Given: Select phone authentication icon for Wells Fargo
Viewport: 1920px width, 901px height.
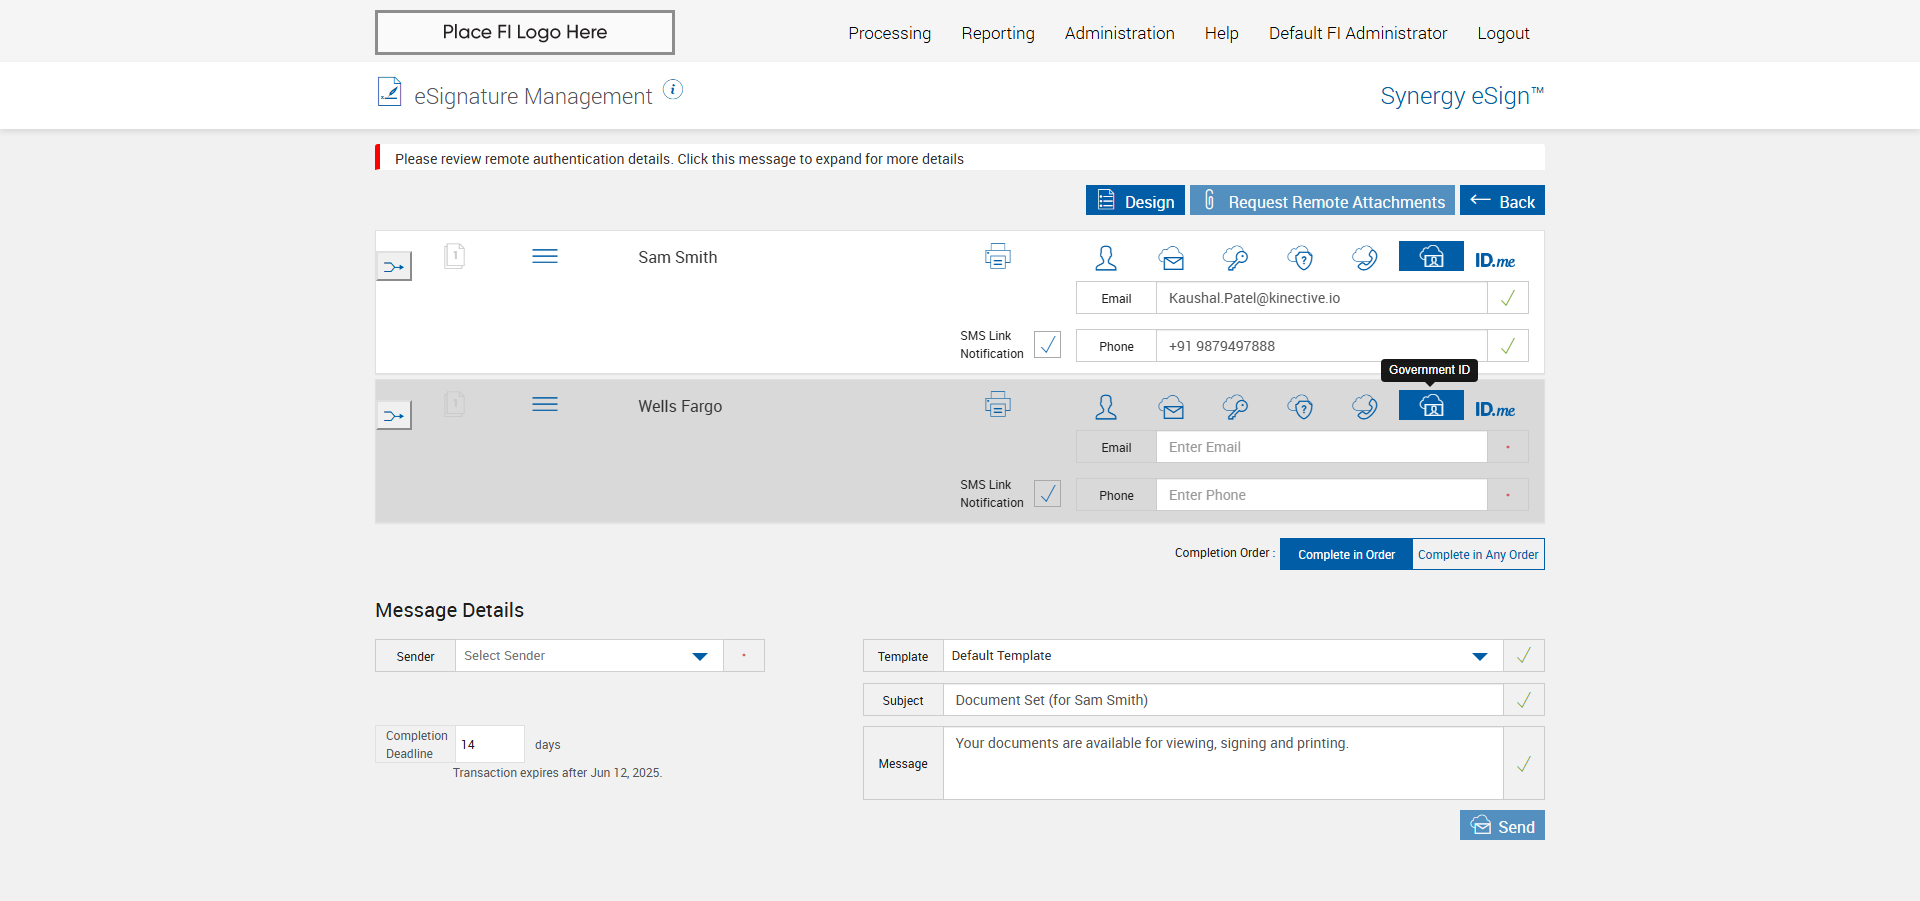Looking at the screenshot, I should point(1365,407).
